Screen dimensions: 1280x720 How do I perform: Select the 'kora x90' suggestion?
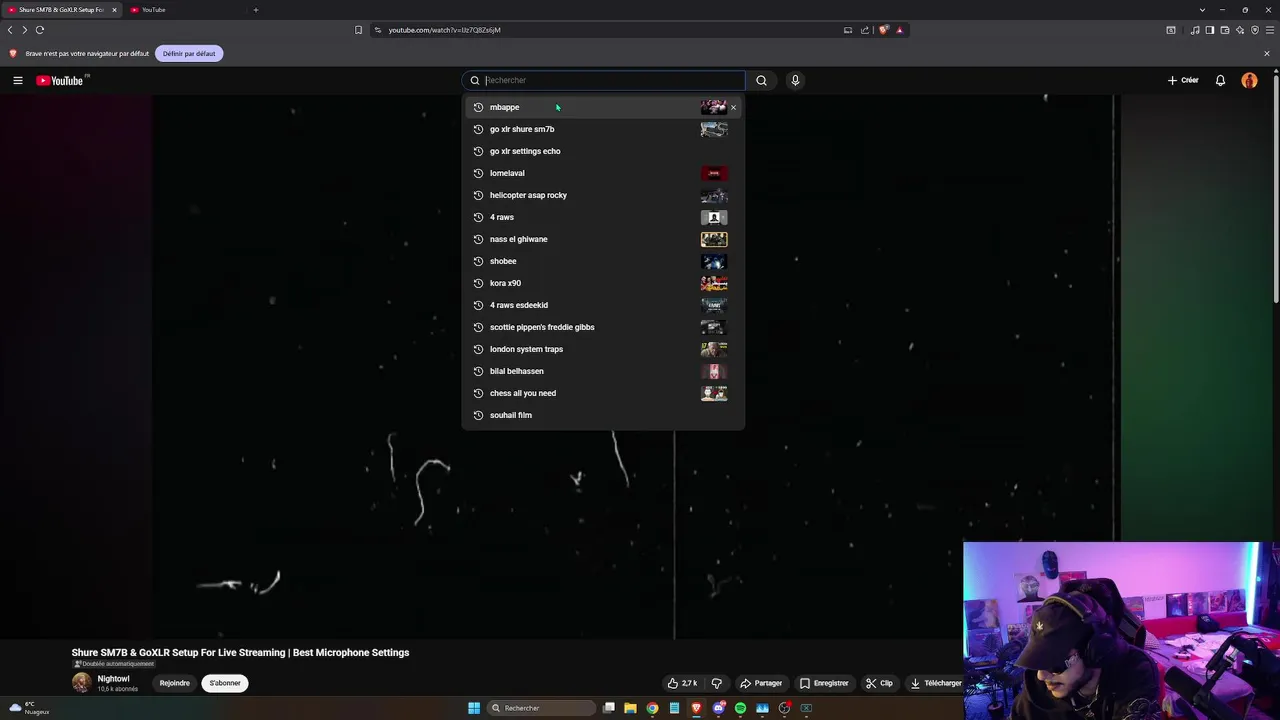[x=603, y=283]
